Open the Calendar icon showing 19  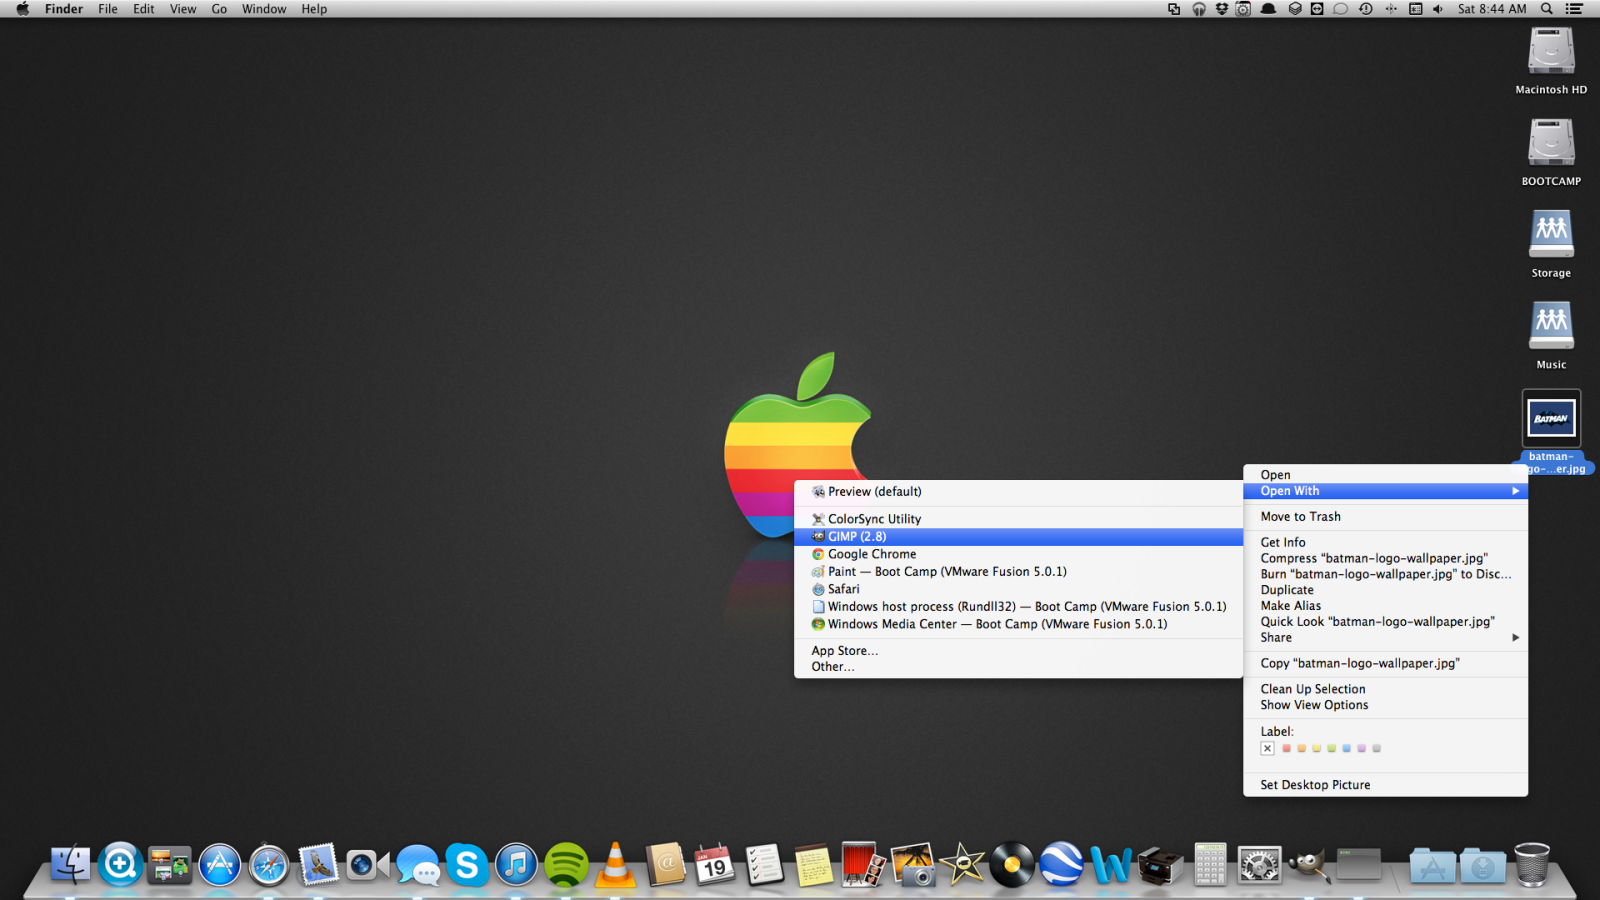tap(714, 864)
